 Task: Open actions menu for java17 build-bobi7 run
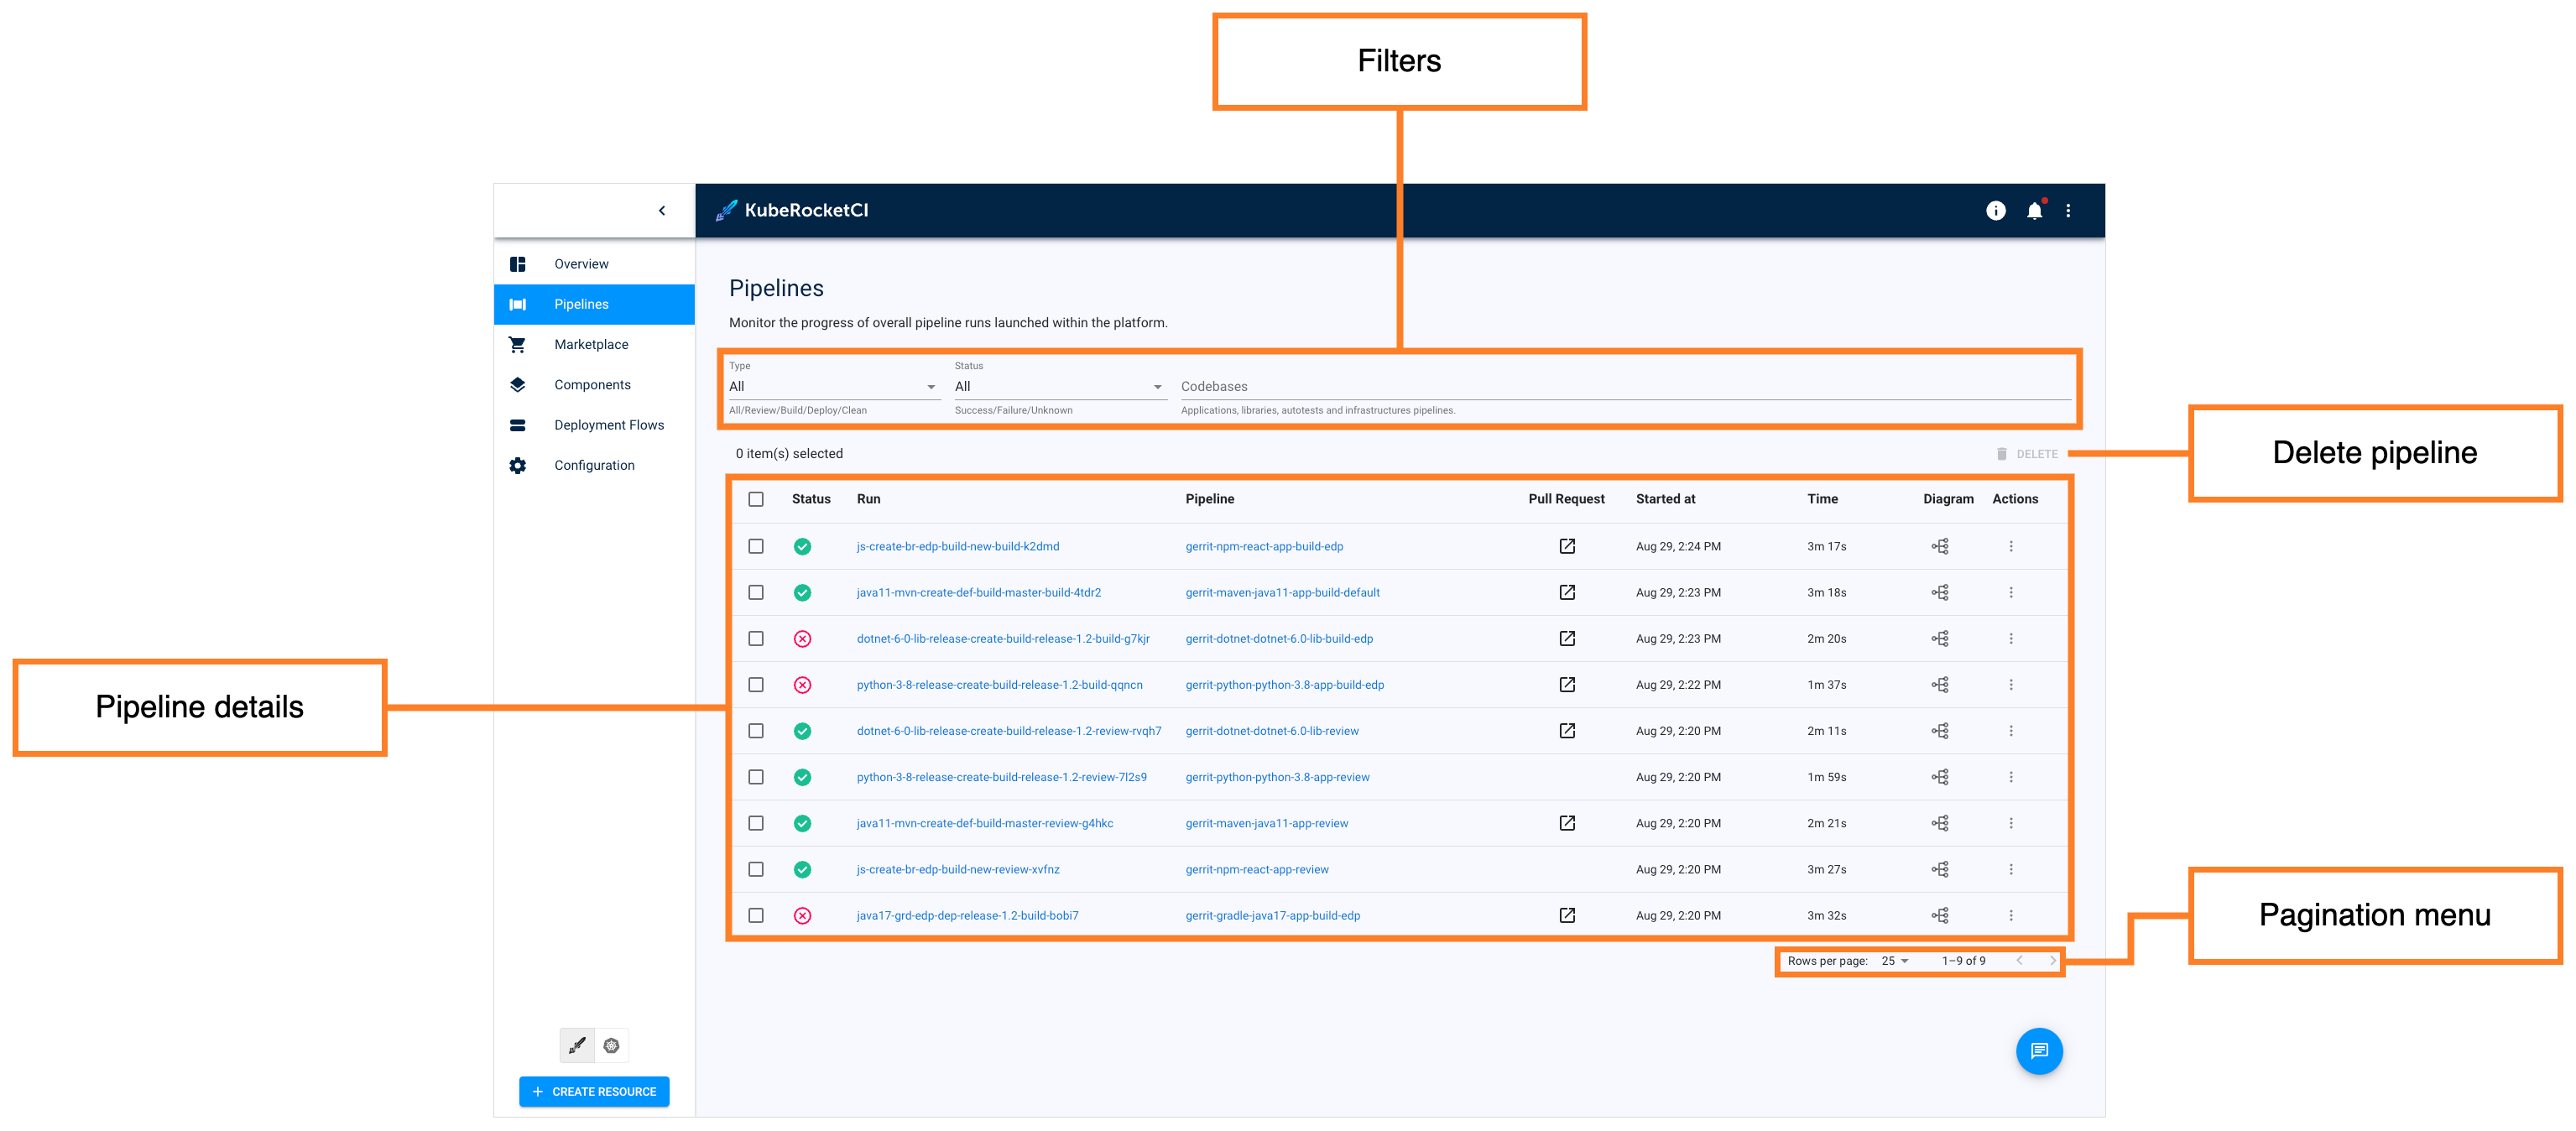[2011, 915]
